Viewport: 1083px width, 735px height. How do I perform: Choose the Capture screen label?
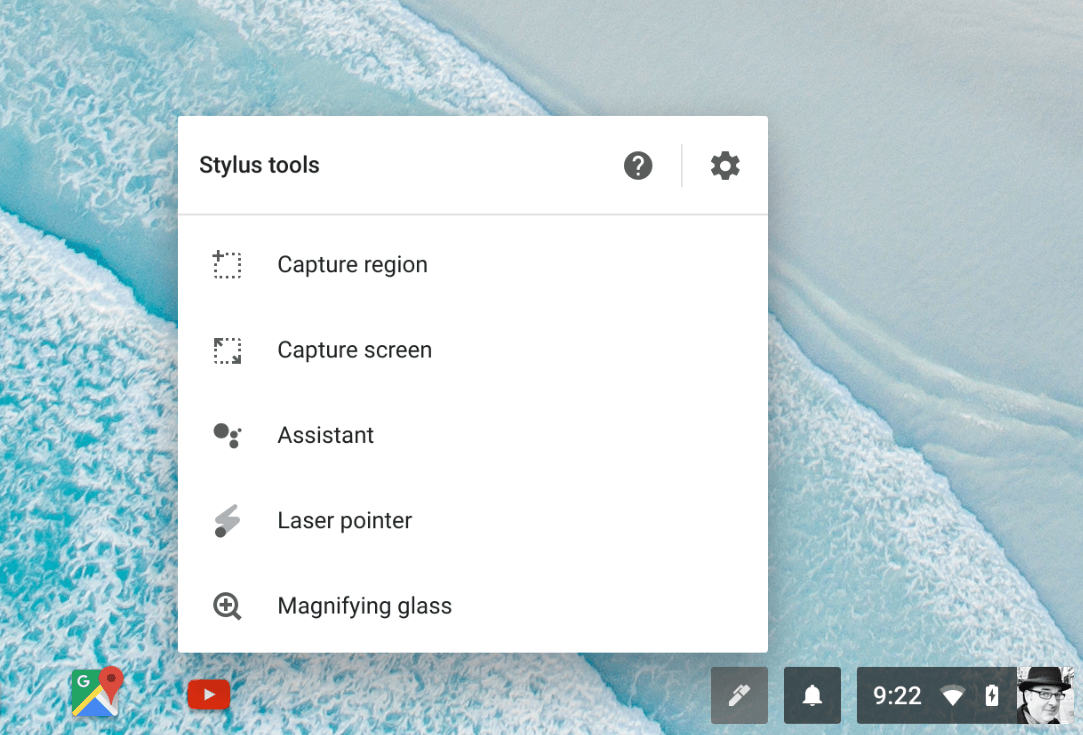[354, 350]
